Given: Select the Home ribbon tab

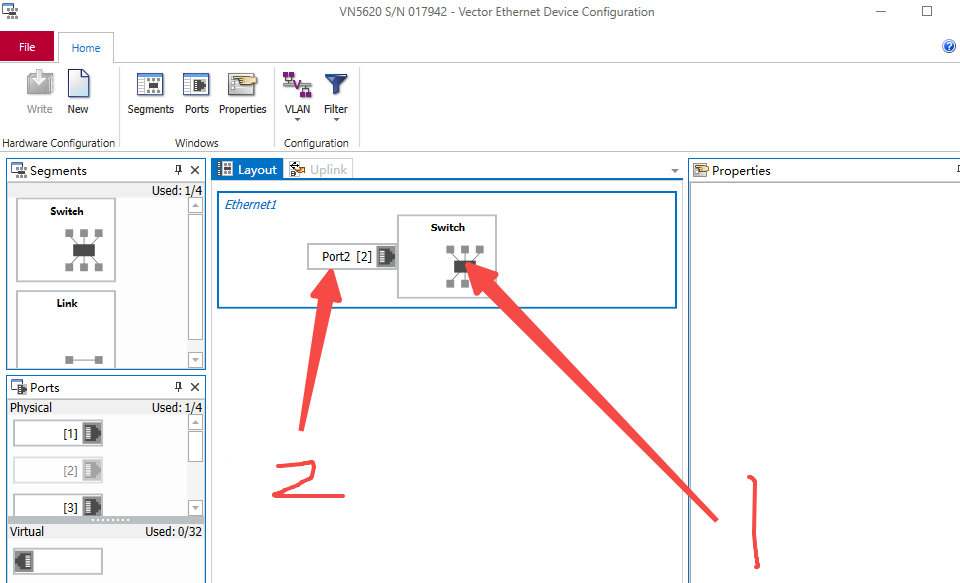Looking at the screenshot, I should click(86, 48).
